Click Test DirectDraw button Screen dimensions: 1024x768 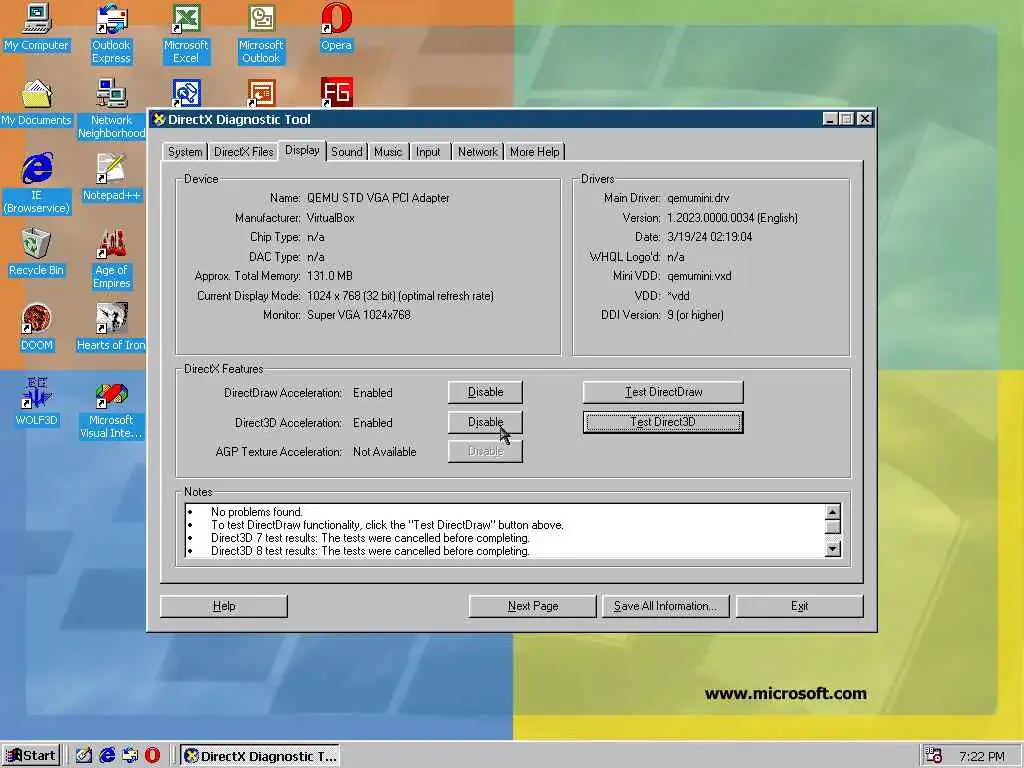coord(663,392)
